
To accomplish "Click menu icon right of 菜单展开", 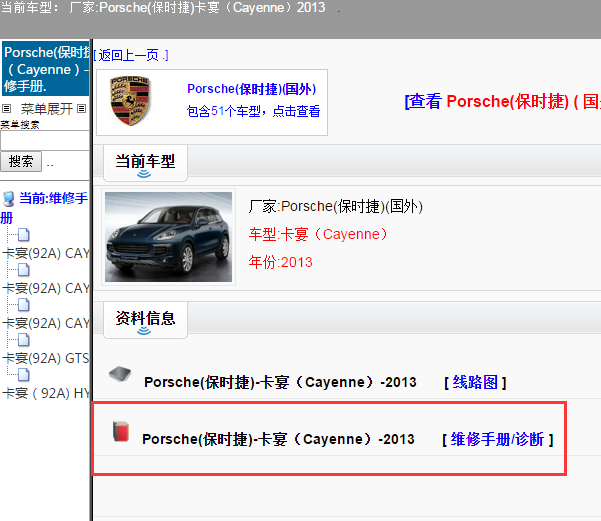I will (x=81, y=109).
